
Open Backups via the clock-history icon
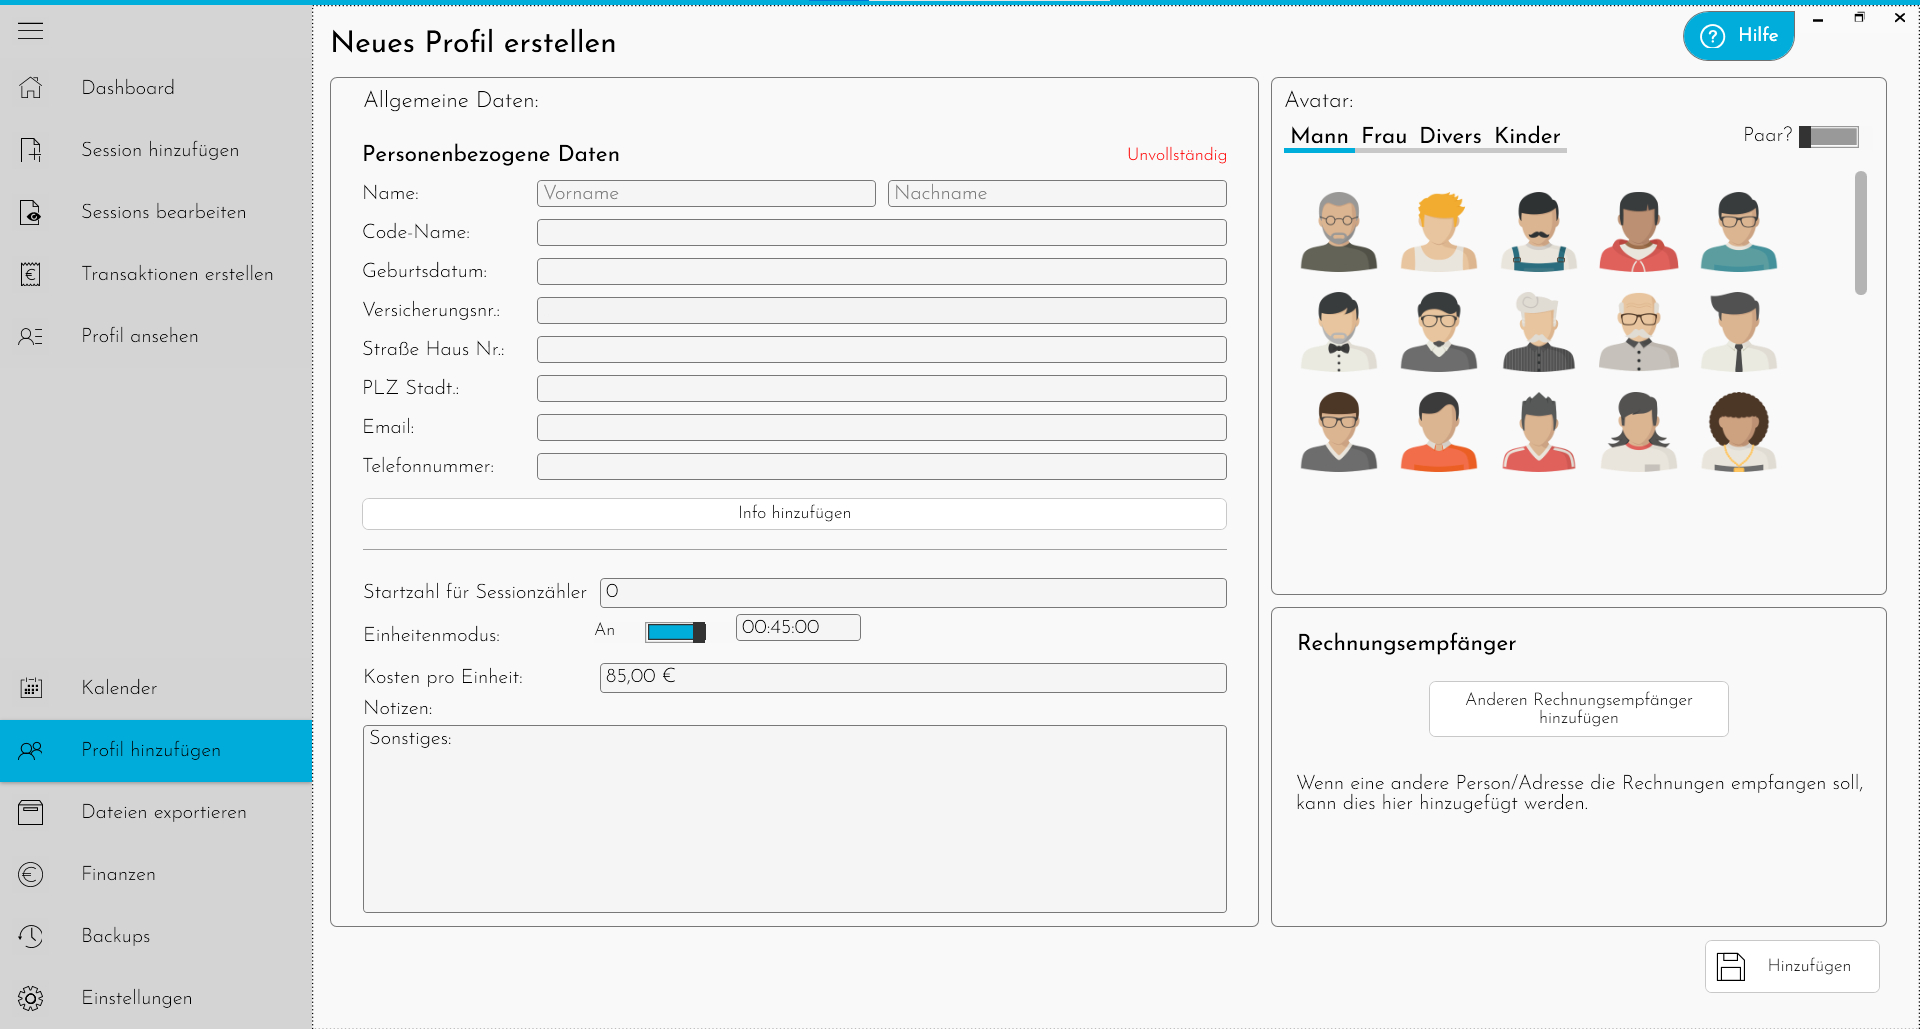click(x=31, y=936)
